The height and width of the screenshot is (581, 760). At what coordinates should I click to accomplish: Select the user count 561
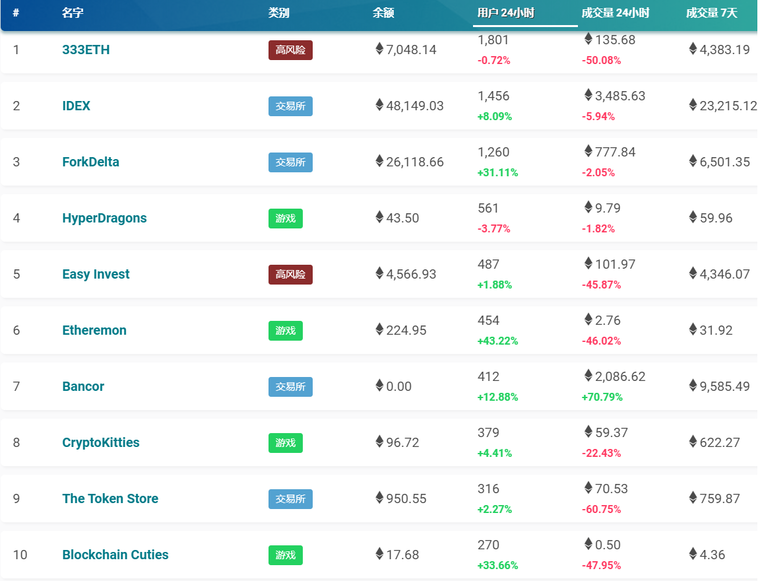point(488,208)
